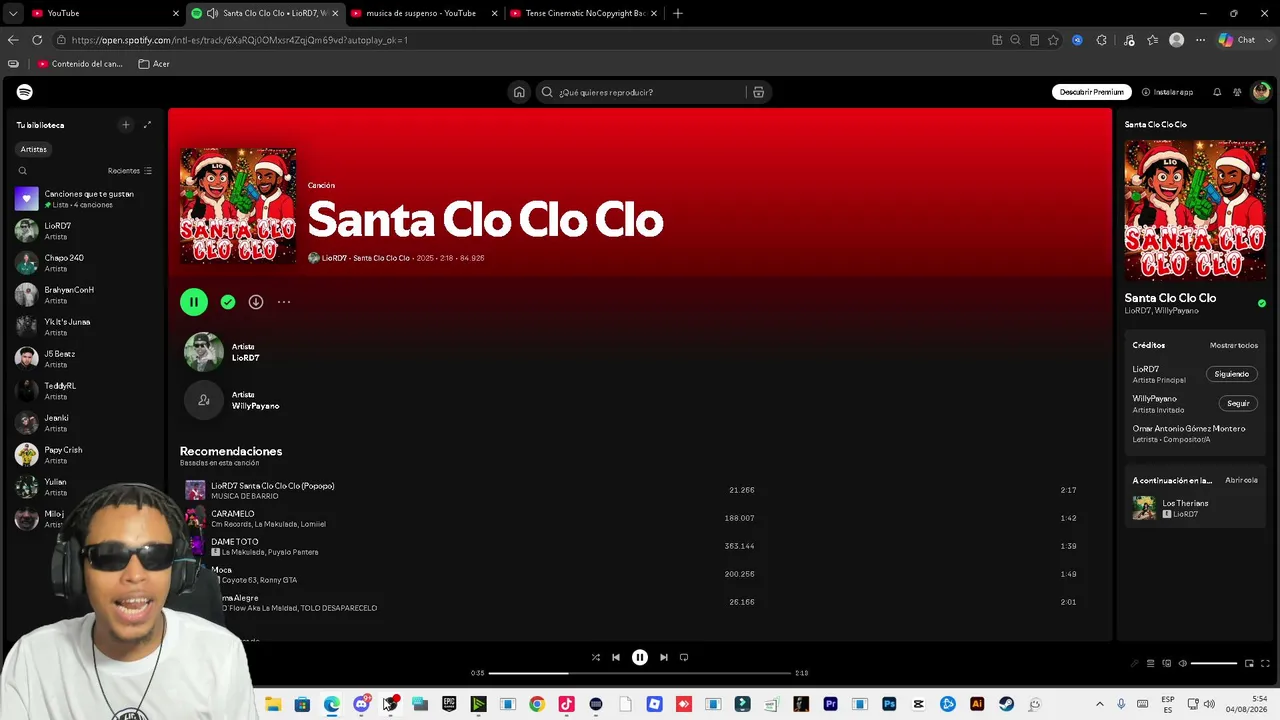Skip to the next track

coord(663,657)
